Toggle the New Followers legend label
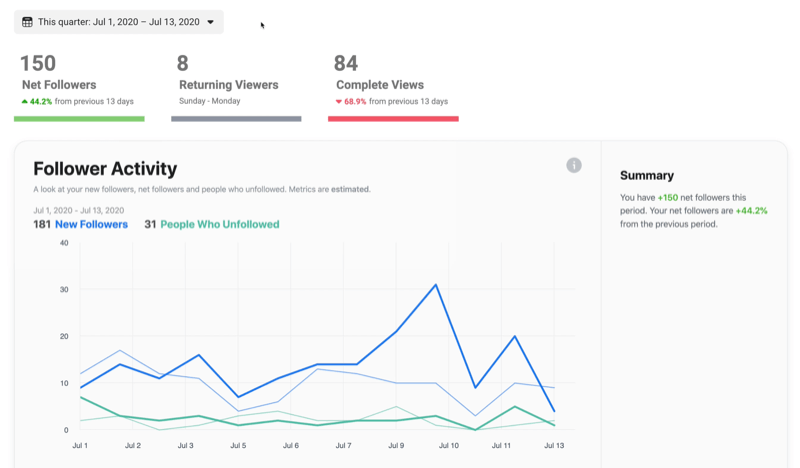This screenshot has width=800, height=468. 91,225
